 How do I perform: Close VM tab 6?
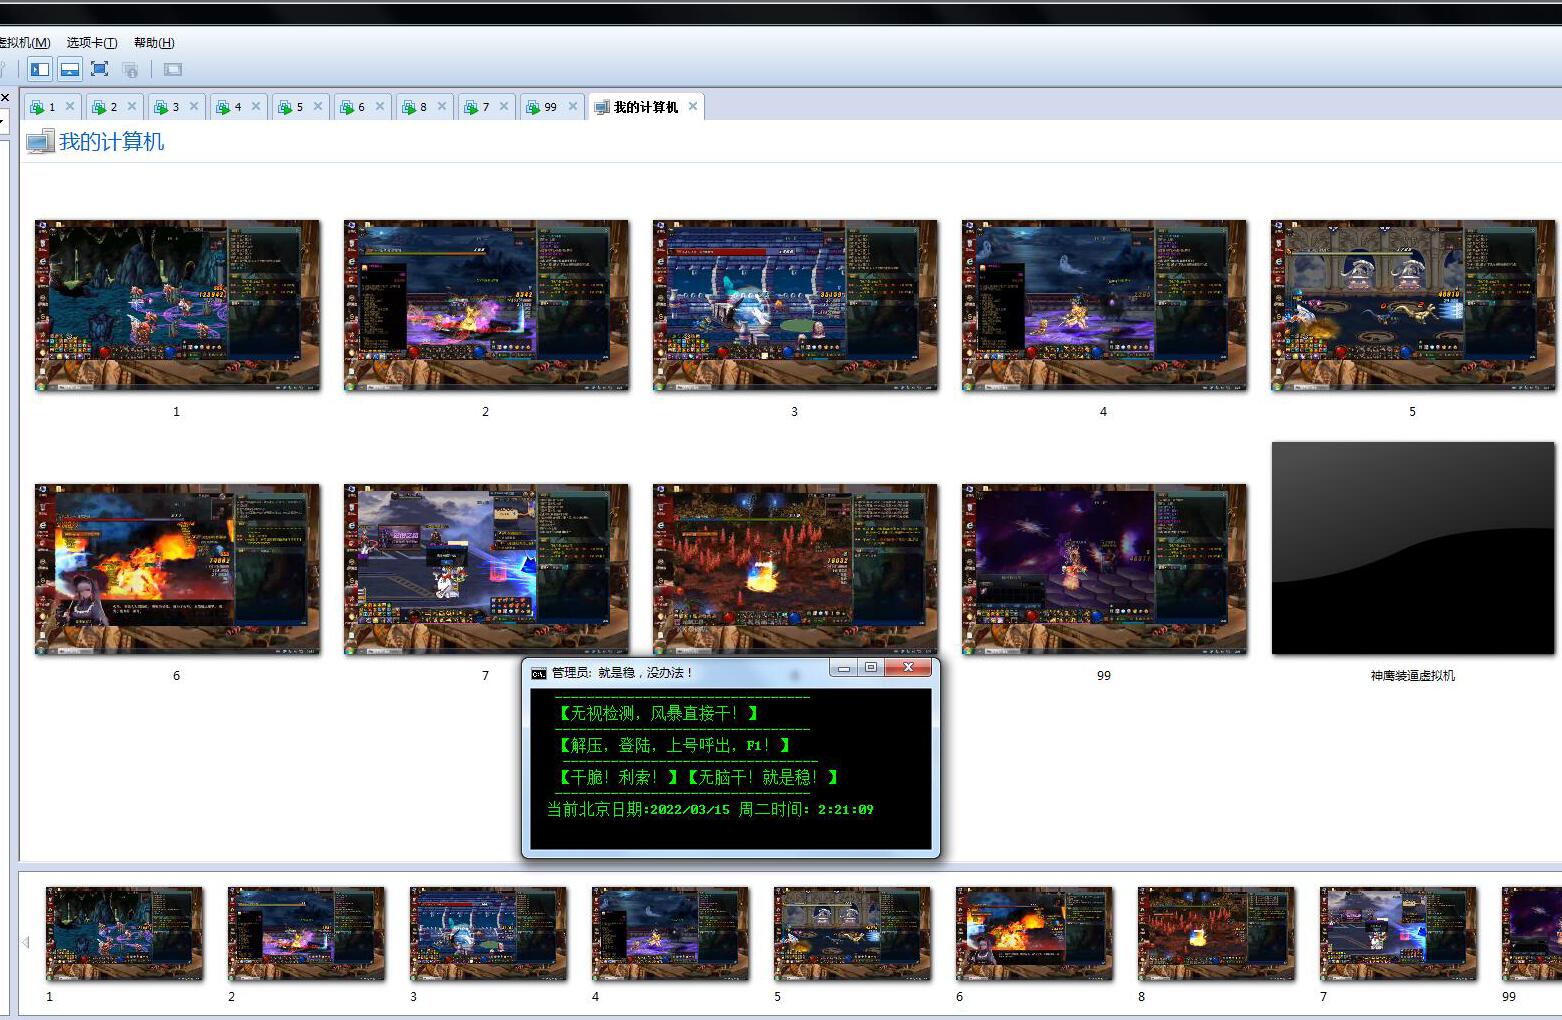pos(380,106)
